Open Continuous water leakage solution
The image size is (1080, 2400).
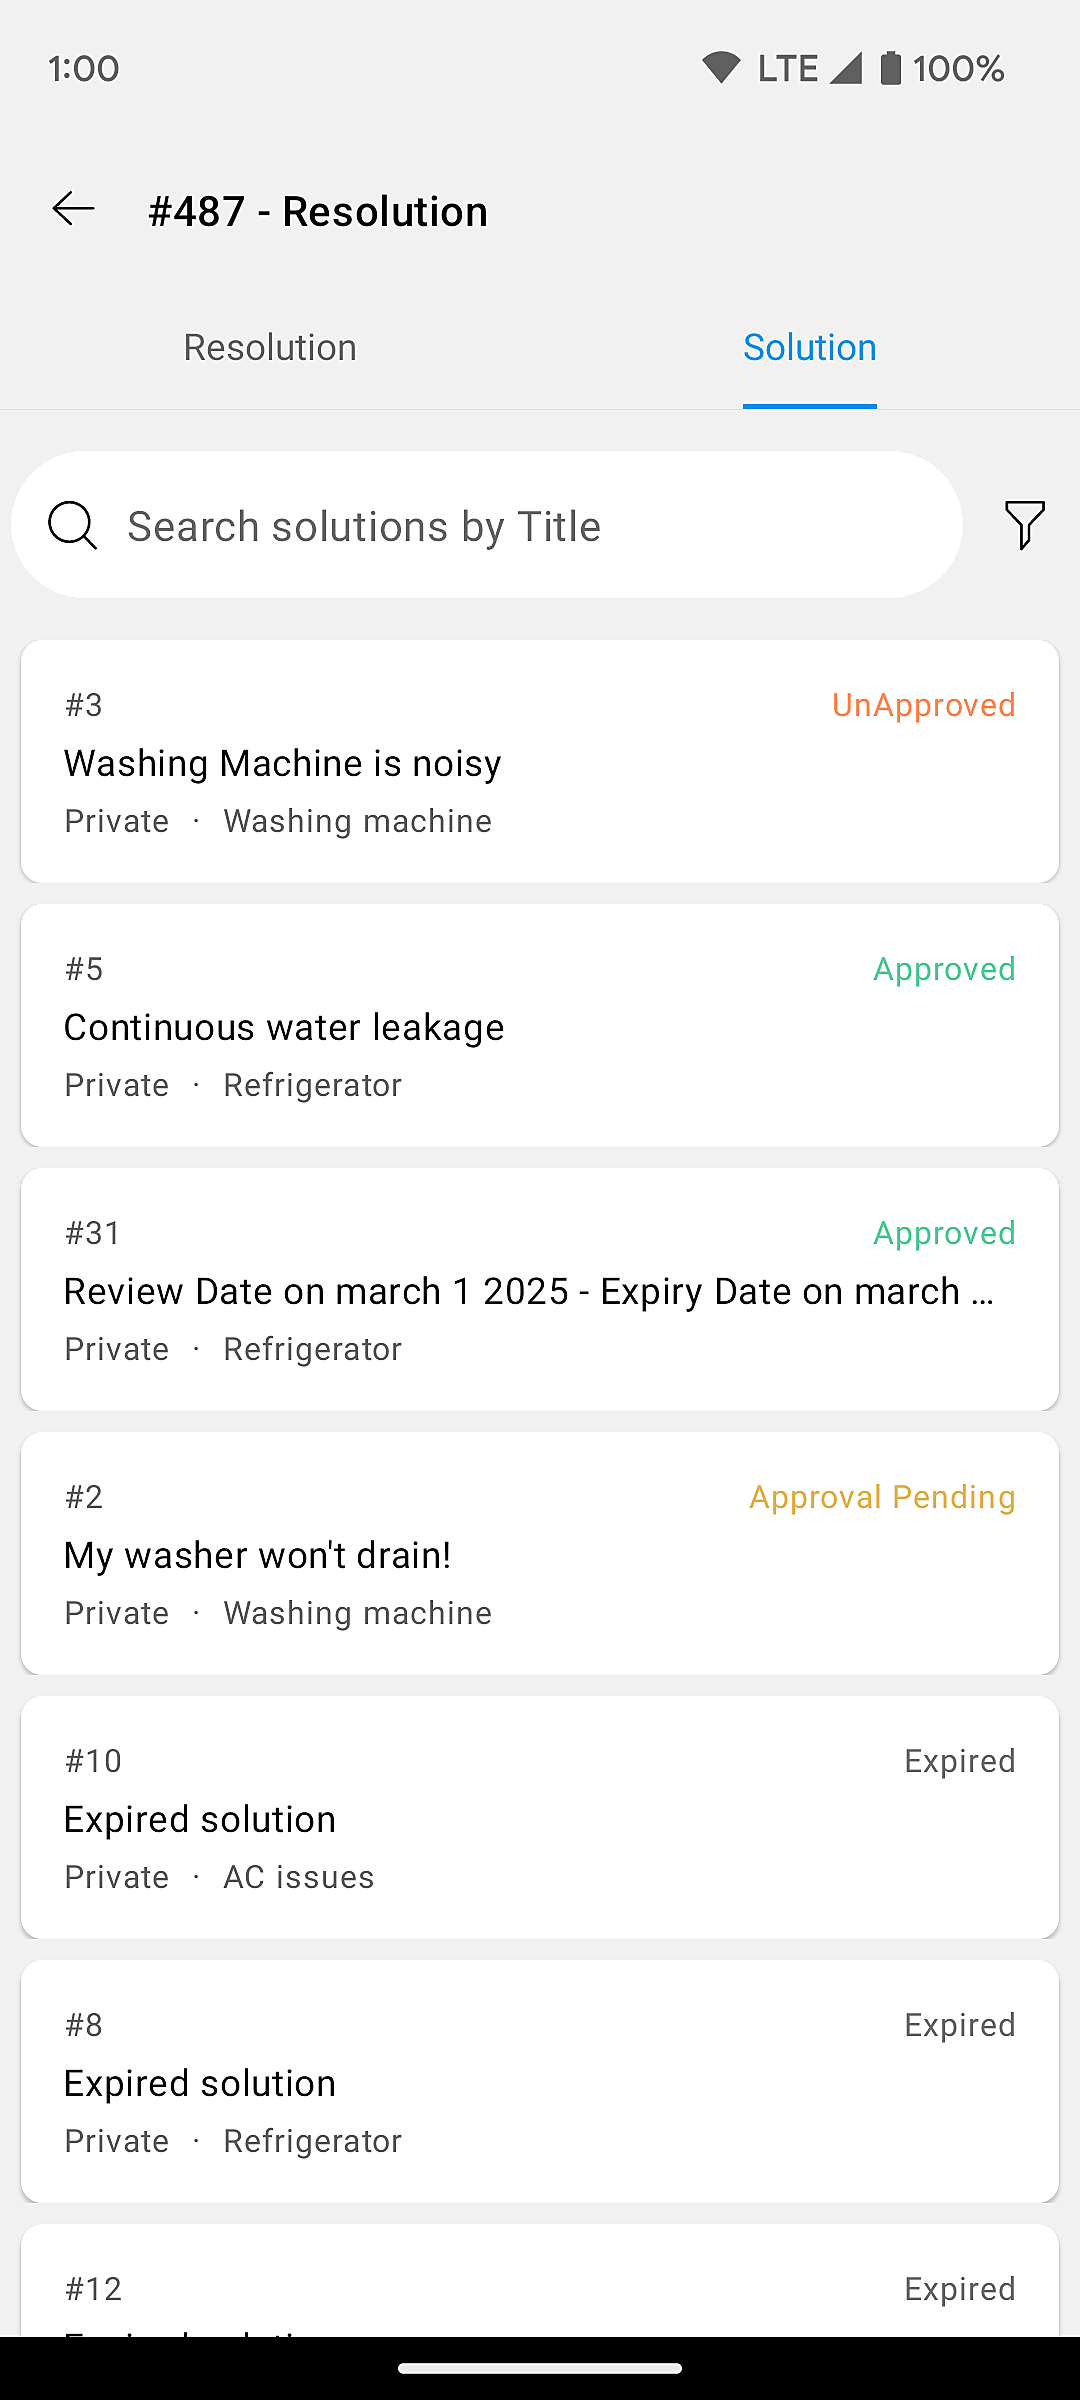(540, 1026)
